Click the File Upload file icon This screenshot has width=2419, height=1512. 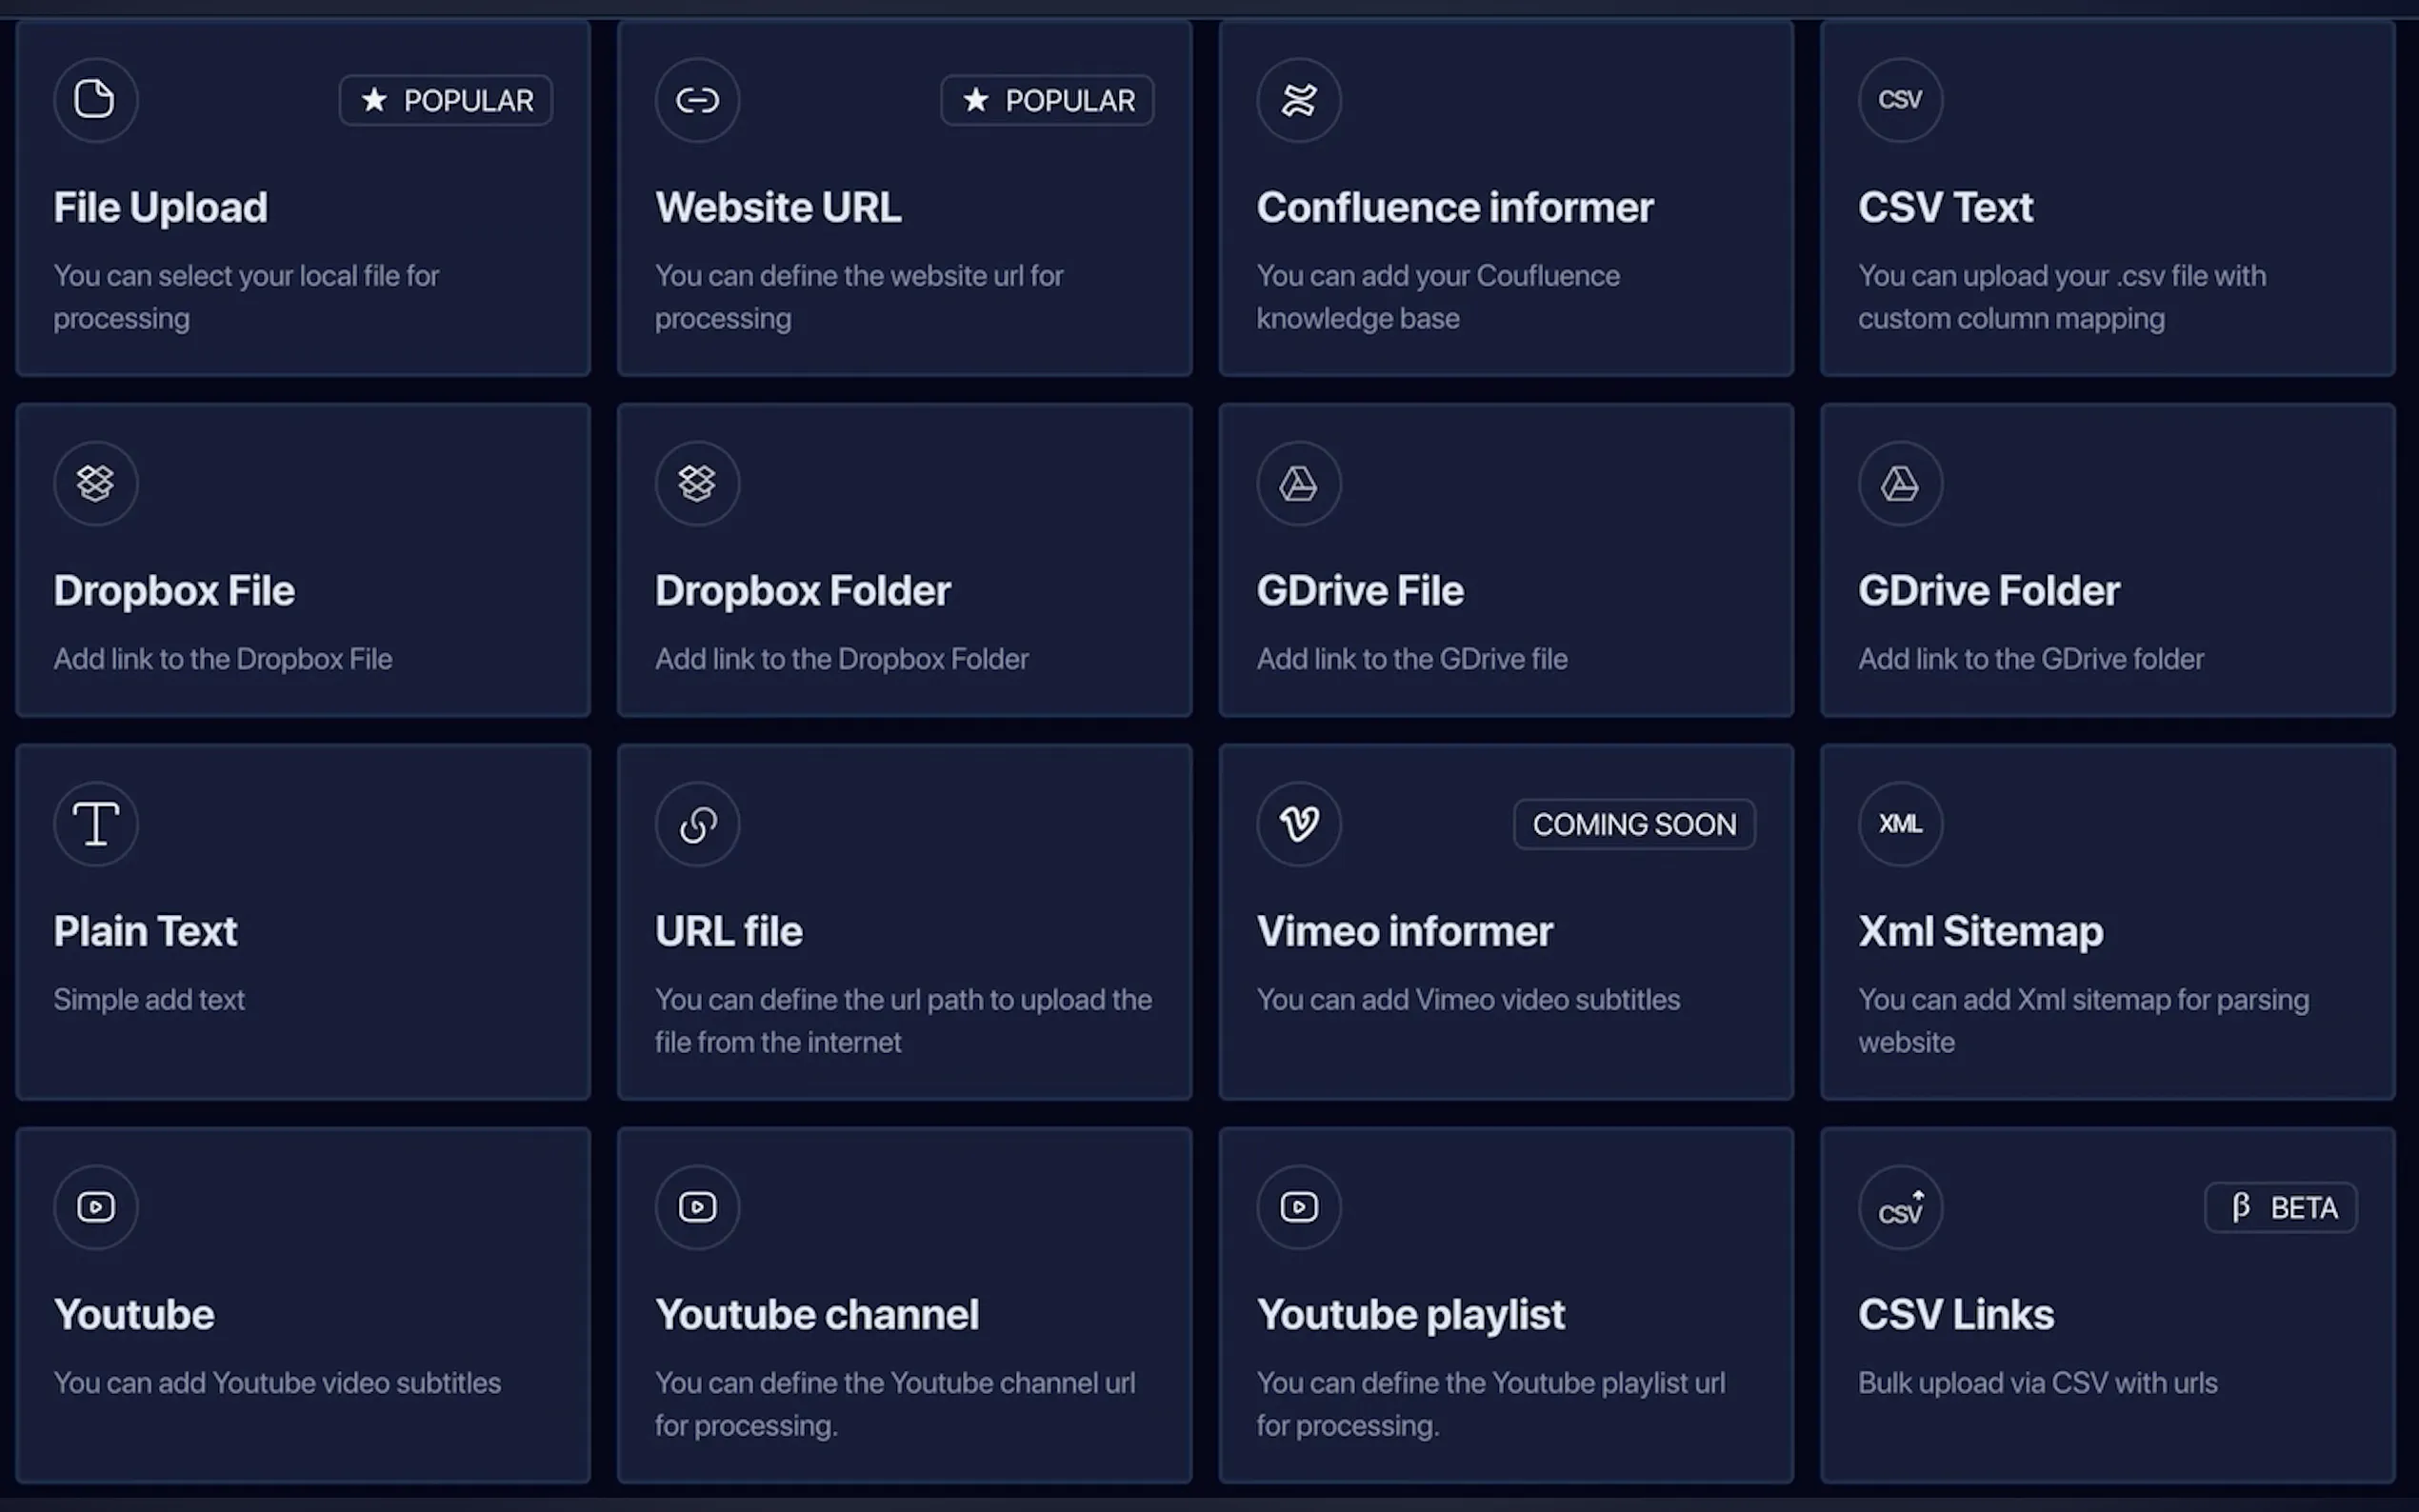click(x=96, y=100)
